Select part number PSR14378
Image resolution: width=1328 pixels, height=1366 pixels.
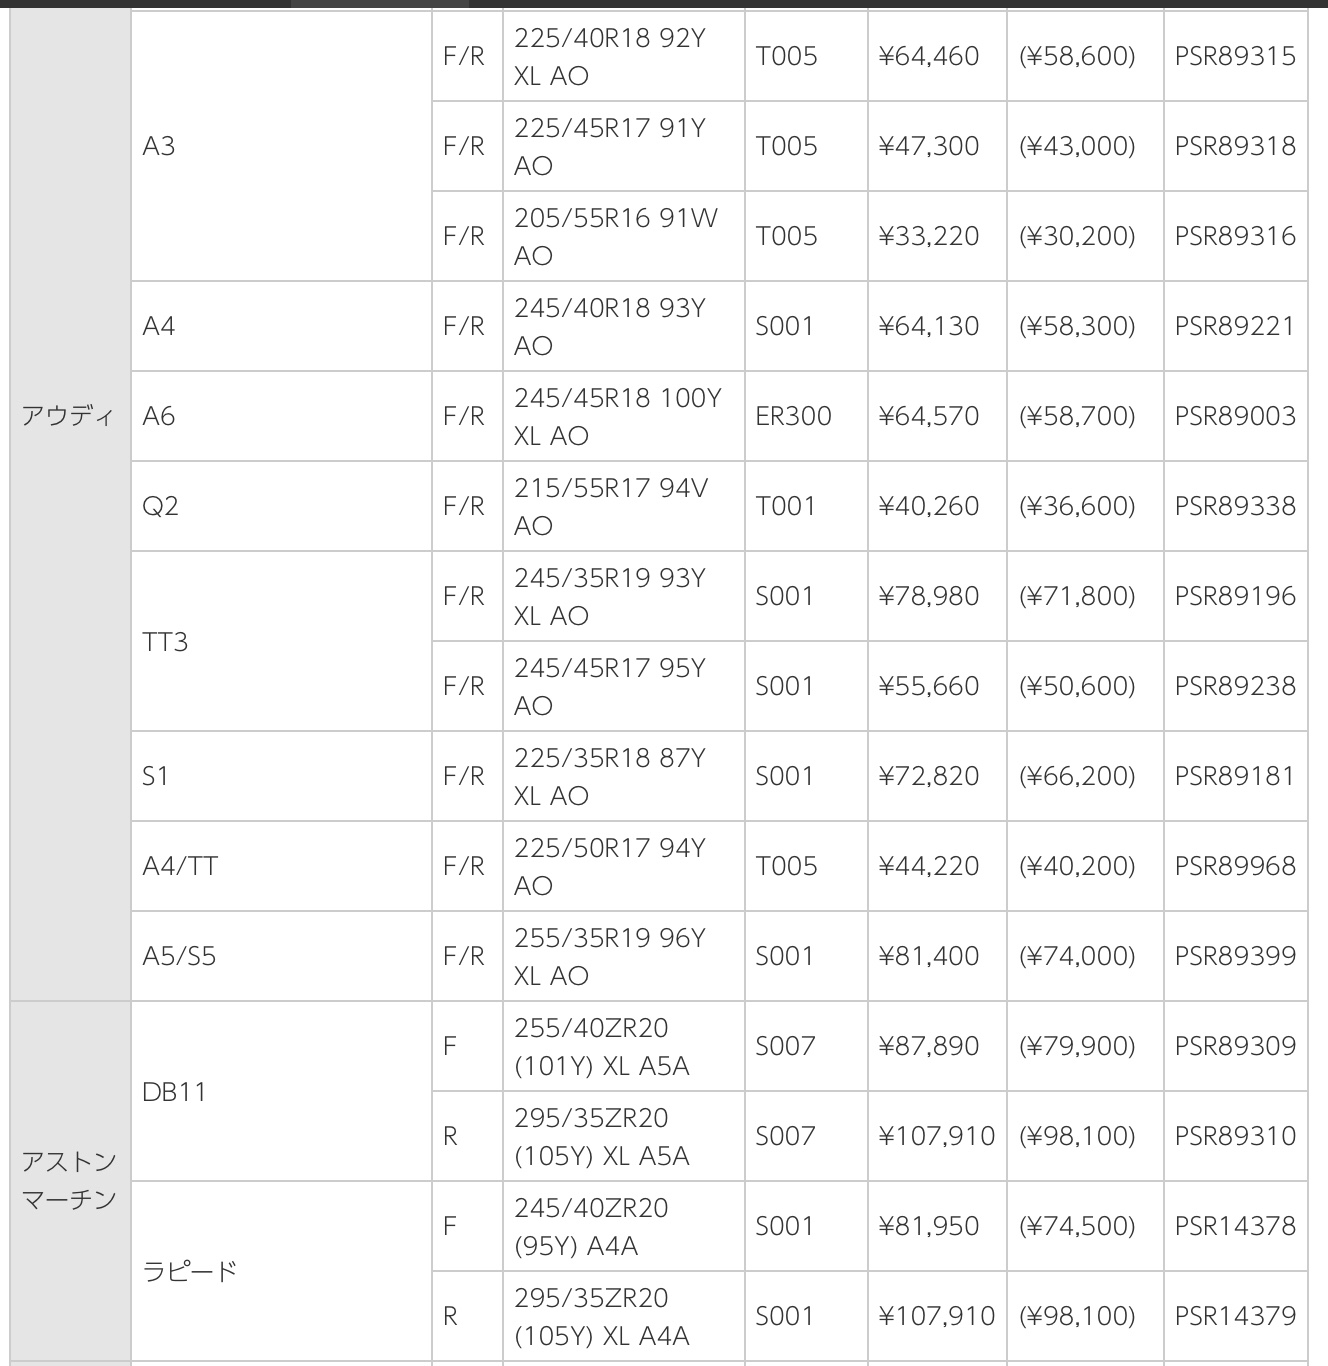[1235, 1226]
